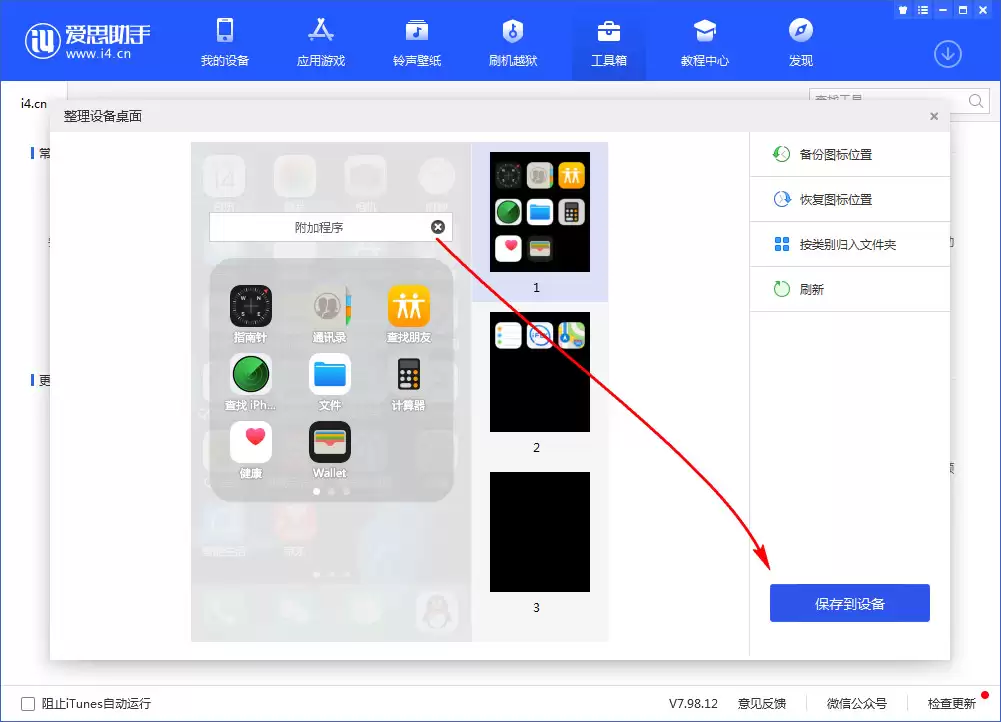Open the 教程中心 tab
The width and height of the screenshot is (1001, 722).
click(x=705, y=42)
